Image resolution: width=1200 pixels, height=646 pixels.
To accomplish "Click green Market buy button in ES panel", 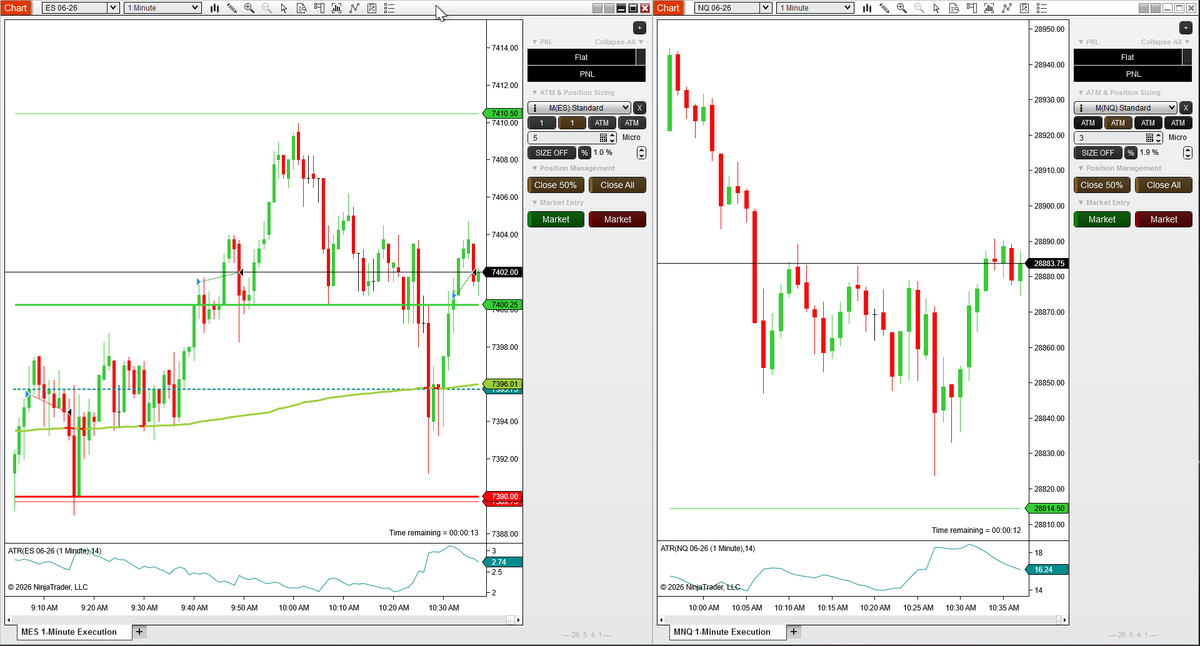I will pyautogui.click(x=556, y=219).
